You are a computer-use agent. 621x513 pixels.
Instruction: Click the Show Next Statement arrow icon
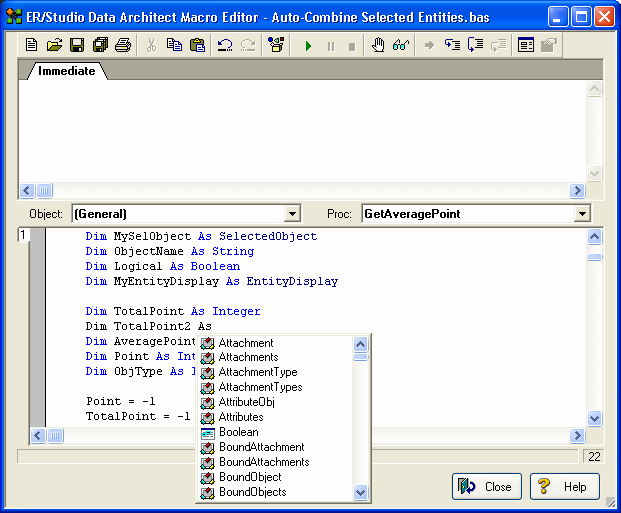pos(429,45)
